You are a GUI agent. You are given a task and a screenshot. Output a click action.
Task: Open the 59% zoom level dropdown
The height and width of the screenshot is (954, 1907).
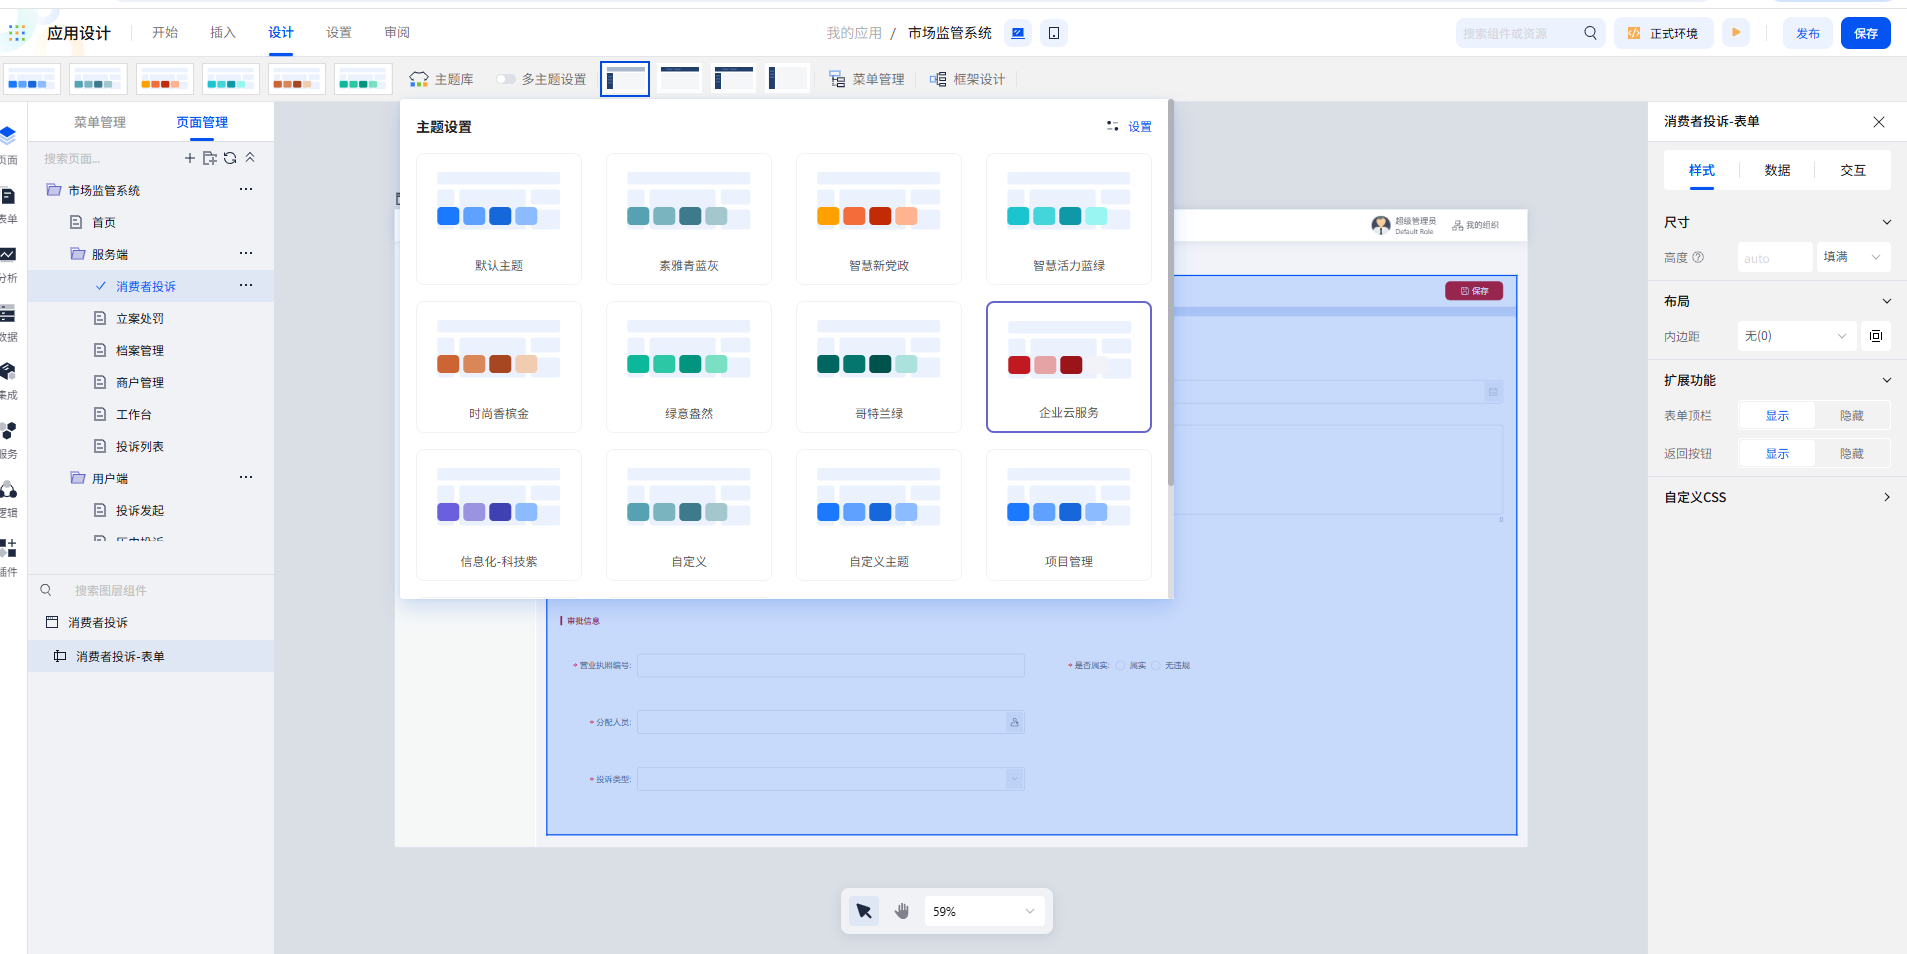pos(984,911)
